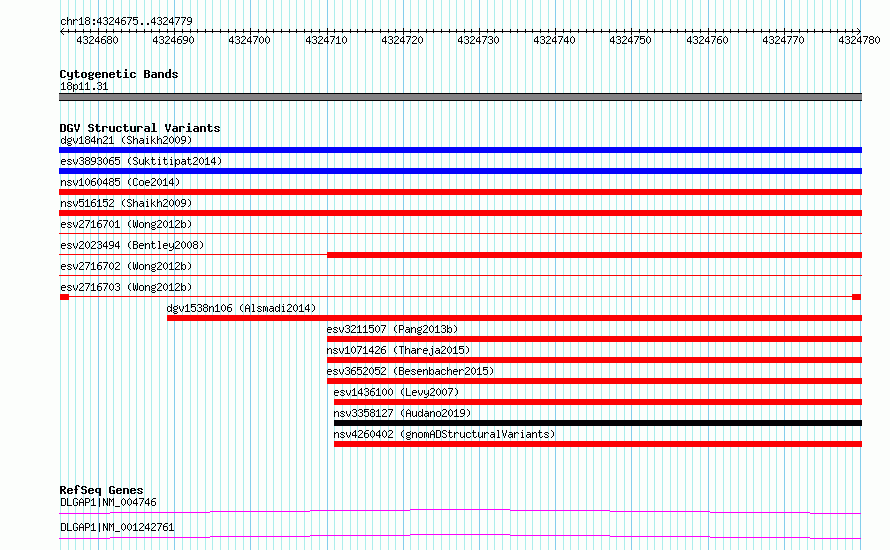Click the DGV Structural Variants track title
This screenshot has width=890, height=550.
tap(140, 128)
